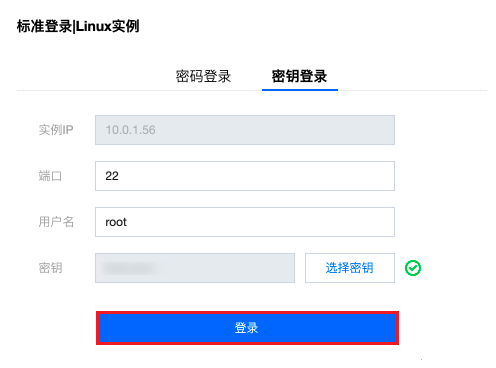Click the green checkmark validation icon
Image resolution: width=496 pixels, height=368 pixels.
pos(413,268)
